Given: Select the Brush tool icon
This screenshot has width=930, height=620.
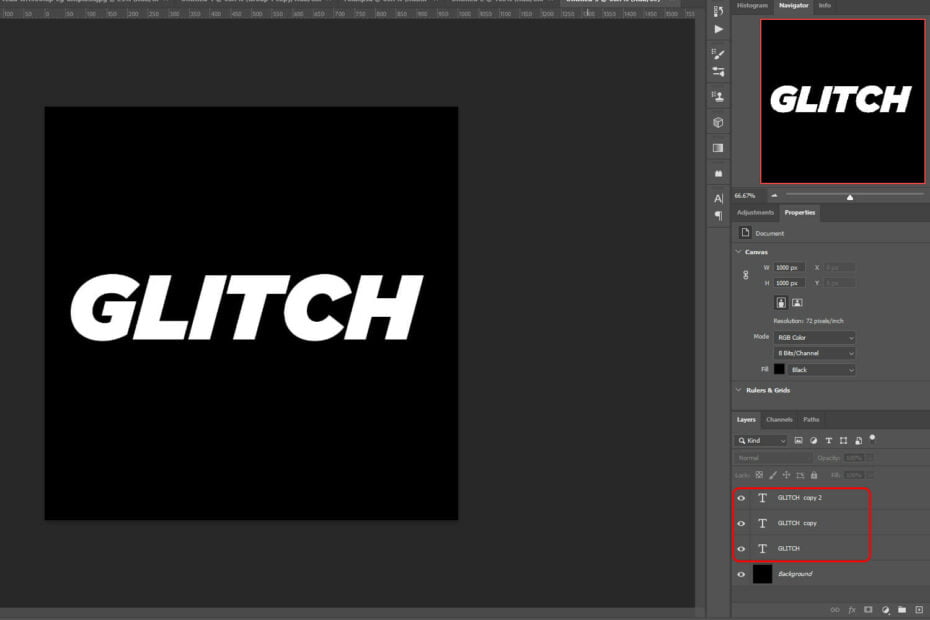Looking at the screenshot, I should (717, 52).
